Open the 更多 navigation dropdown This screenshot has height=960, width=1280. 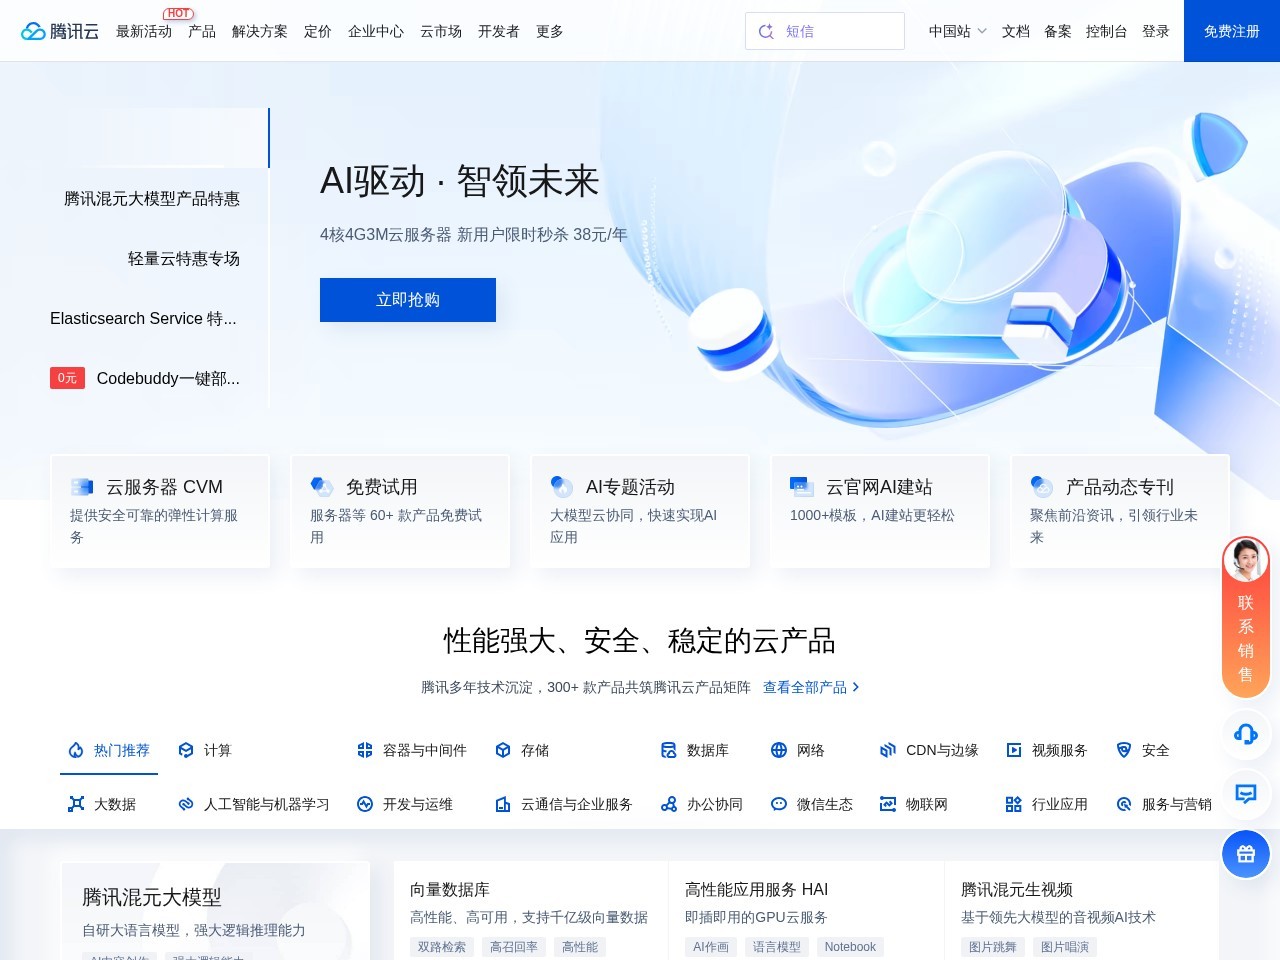coord(549,31)
